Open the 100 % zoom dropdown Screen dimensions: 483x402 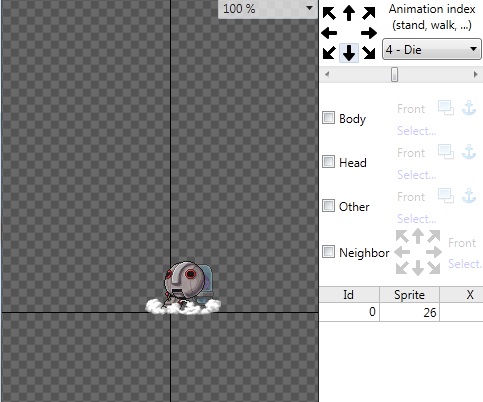click(x=268, y=9)
